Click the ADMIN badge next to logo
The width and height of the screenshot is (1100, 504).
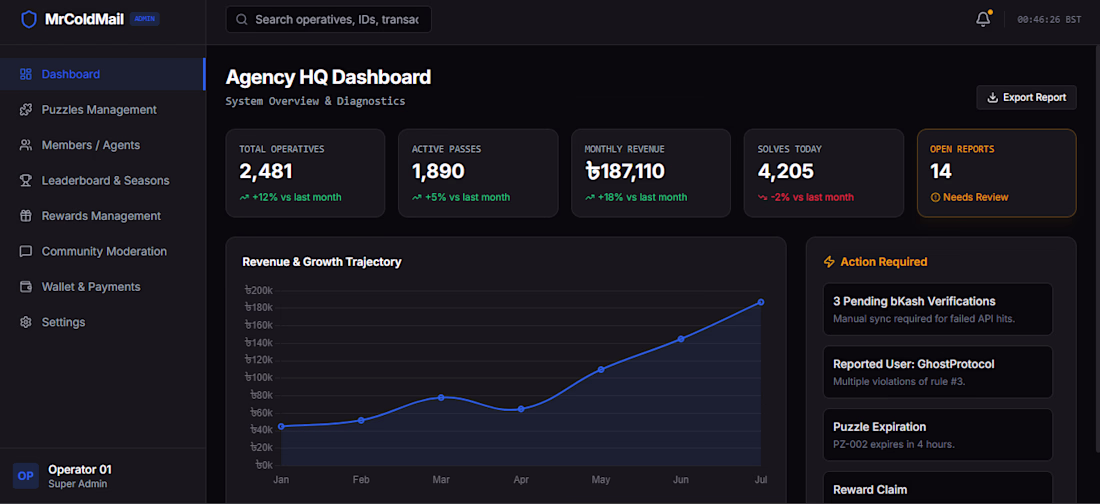click(x=145, y=19)
